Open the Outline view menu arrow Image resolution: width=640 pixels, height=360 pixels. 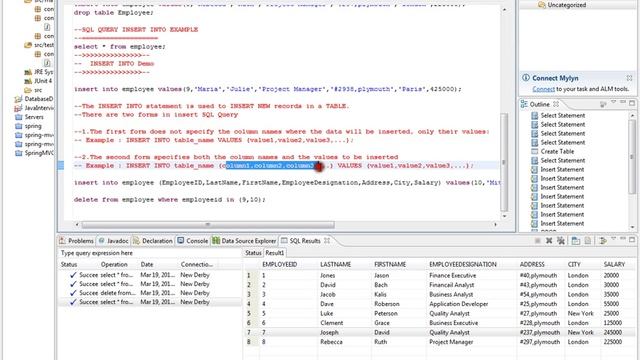(x=613, y=102)
